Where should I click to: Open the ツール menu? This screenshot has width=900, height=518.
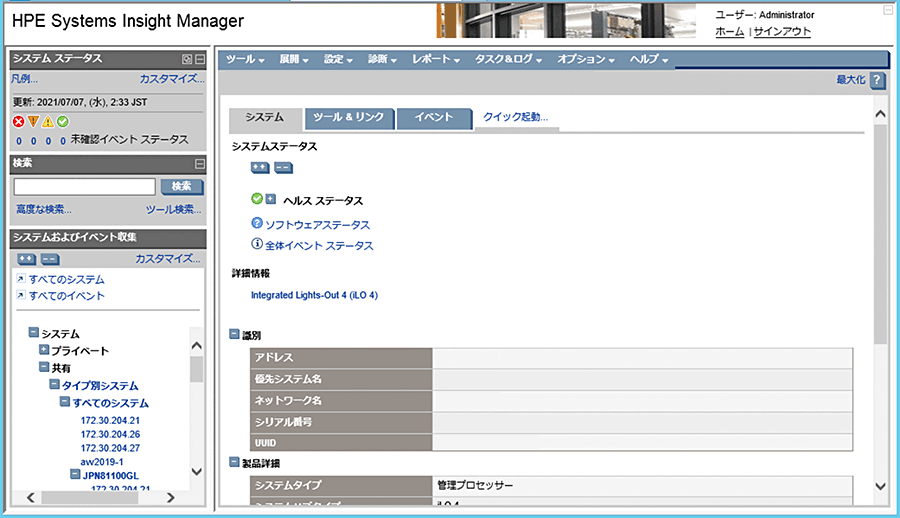[x=245, y=59]
